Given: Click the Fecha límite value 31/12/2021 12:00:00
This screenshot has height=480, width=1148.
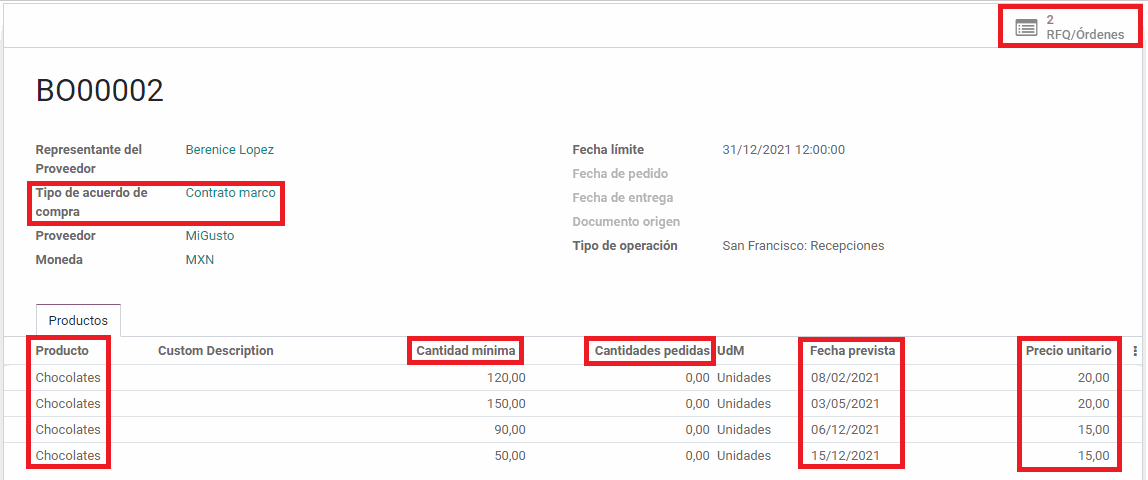Looking at the screenshot, I should [783, 150].
